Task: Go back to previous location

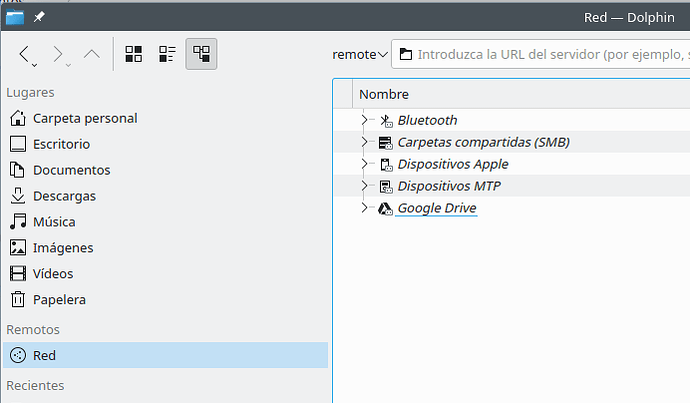Action: coord(26,54)
